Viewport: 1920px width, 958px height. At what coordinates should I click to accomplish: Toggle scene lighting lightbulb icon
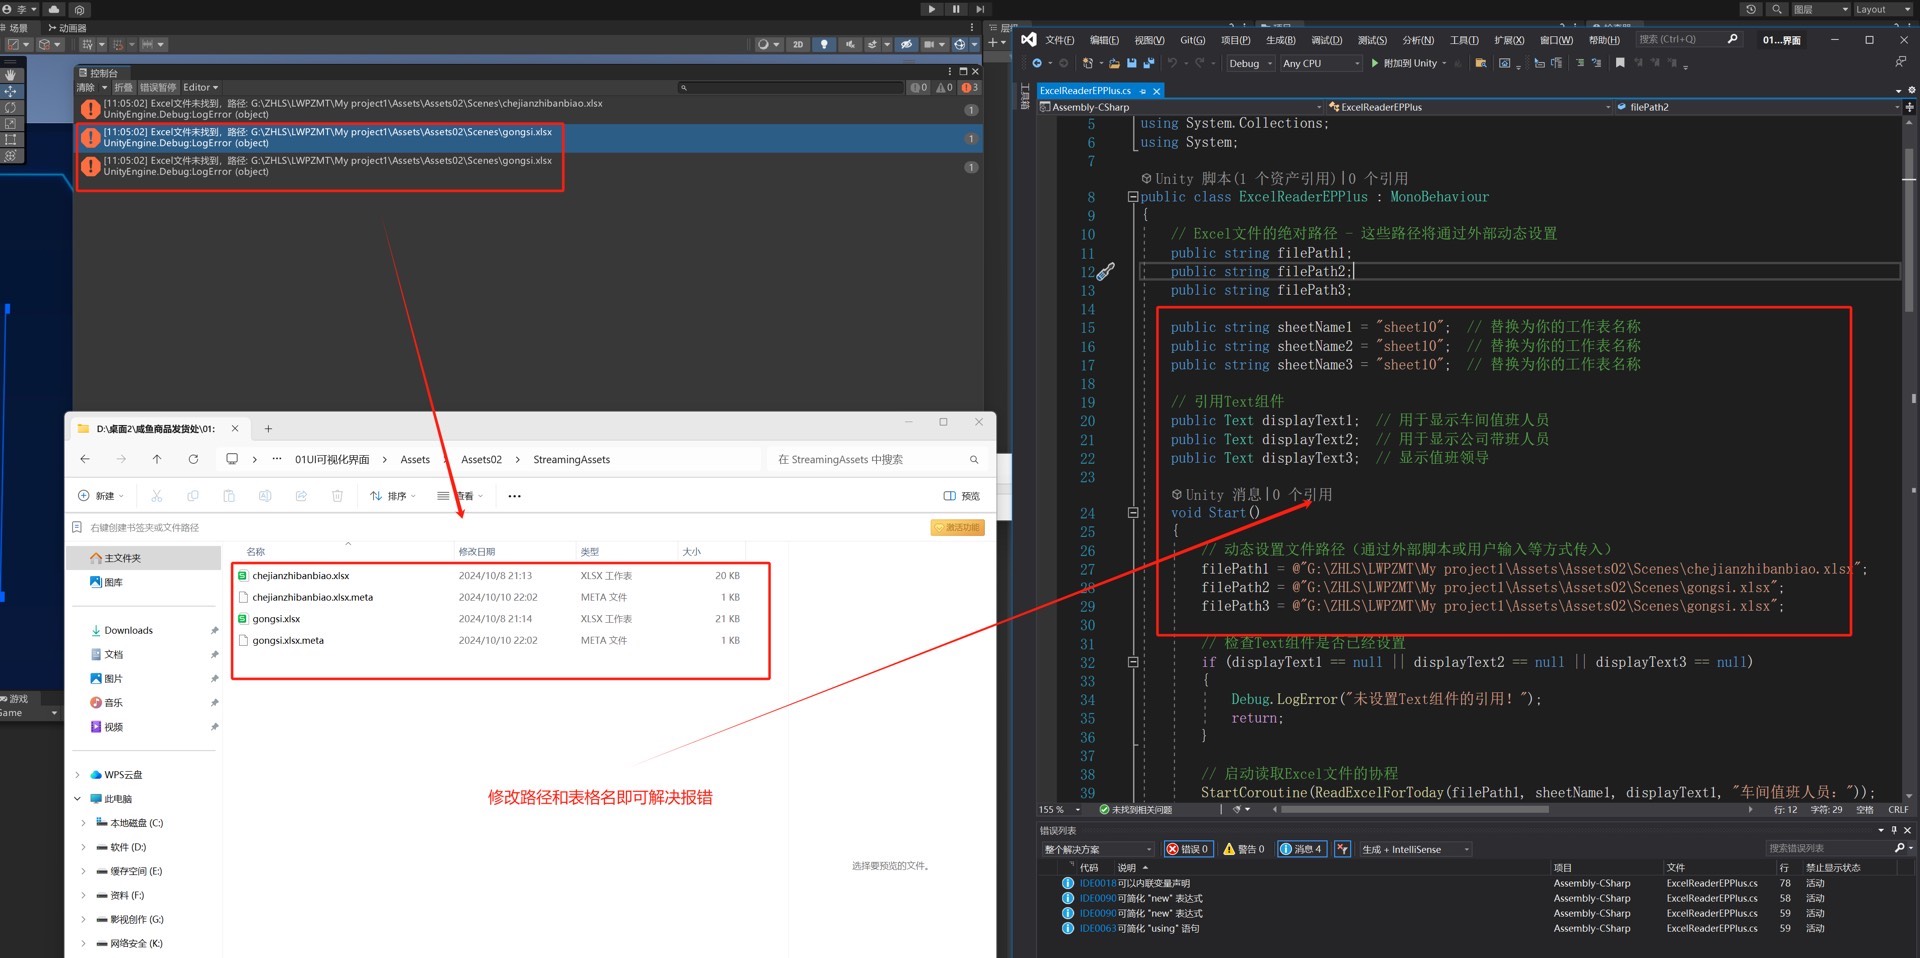(x=824, y=44)
